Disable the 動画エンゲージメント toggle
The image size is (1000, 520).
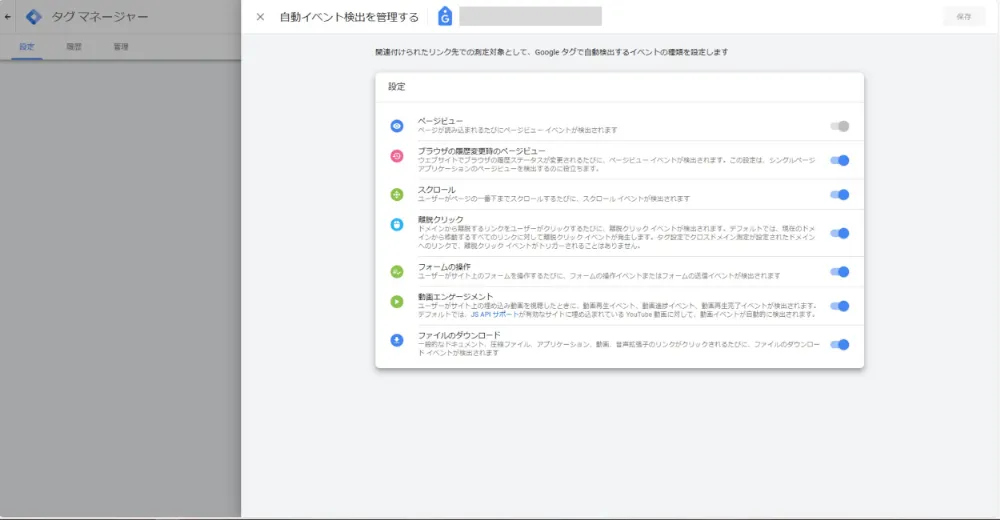pyautogui.click(x=839, y=306)
